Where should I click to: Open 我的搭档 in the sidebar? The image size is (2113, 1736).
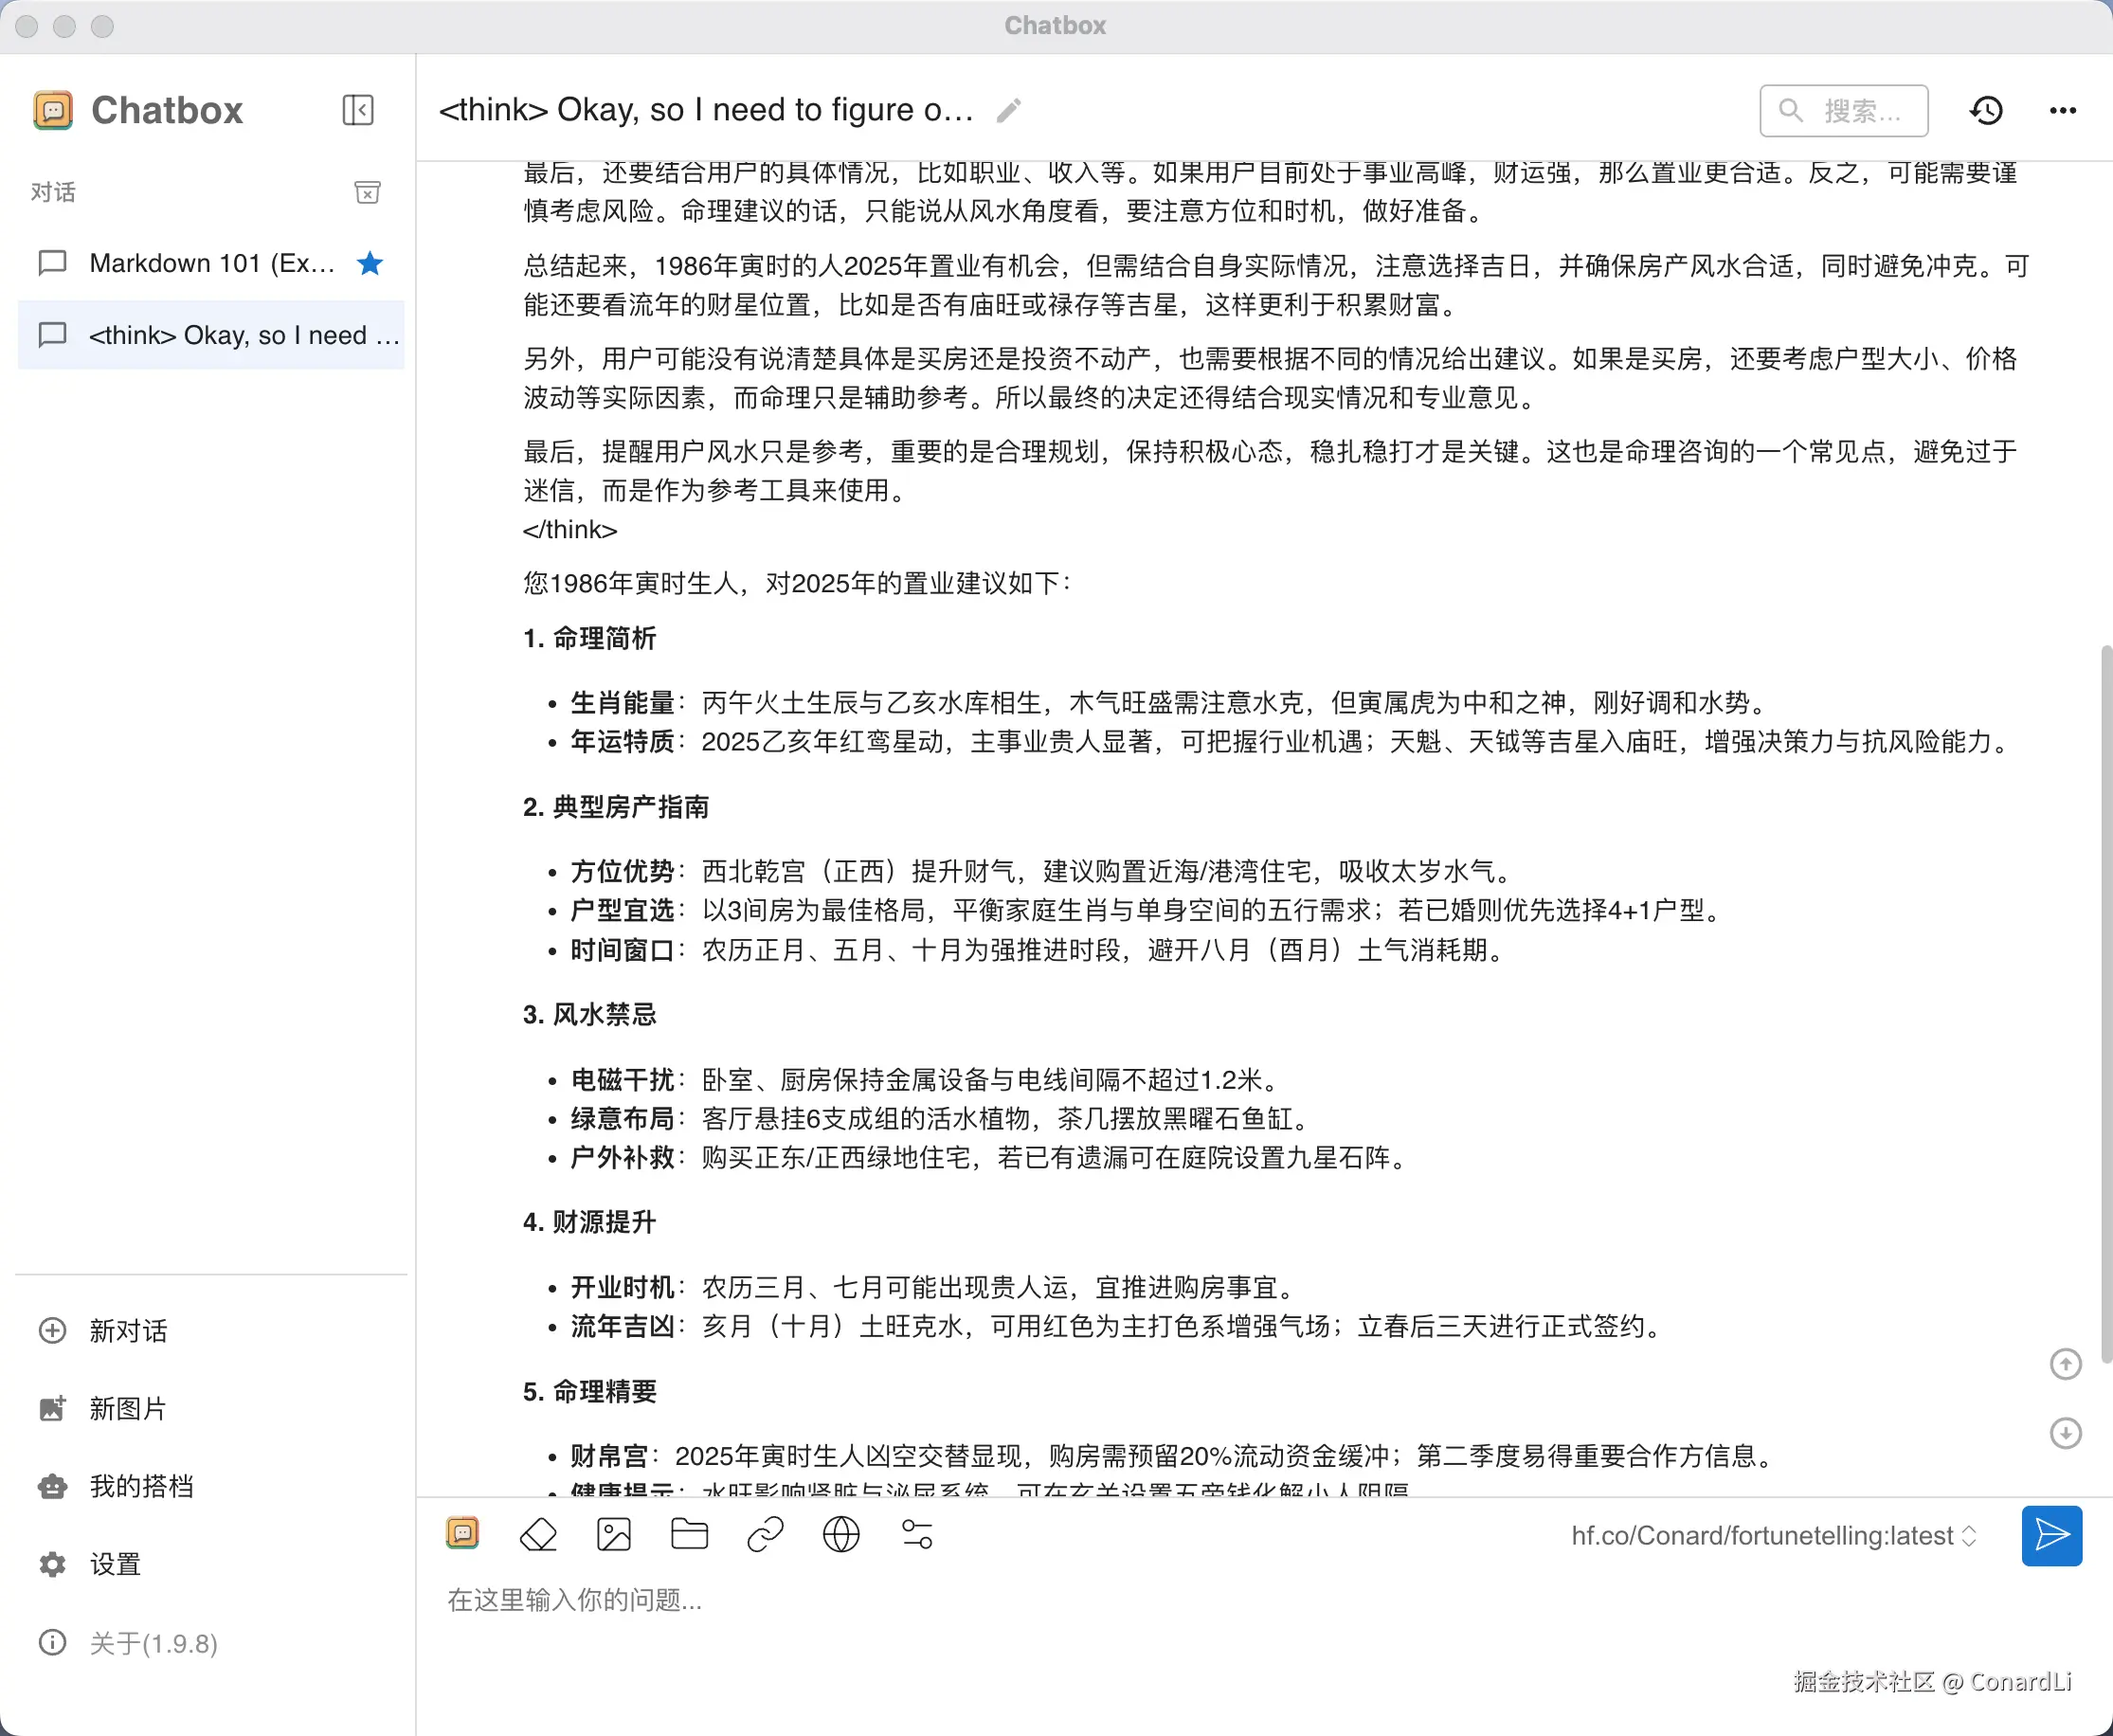coord(140,1486)
